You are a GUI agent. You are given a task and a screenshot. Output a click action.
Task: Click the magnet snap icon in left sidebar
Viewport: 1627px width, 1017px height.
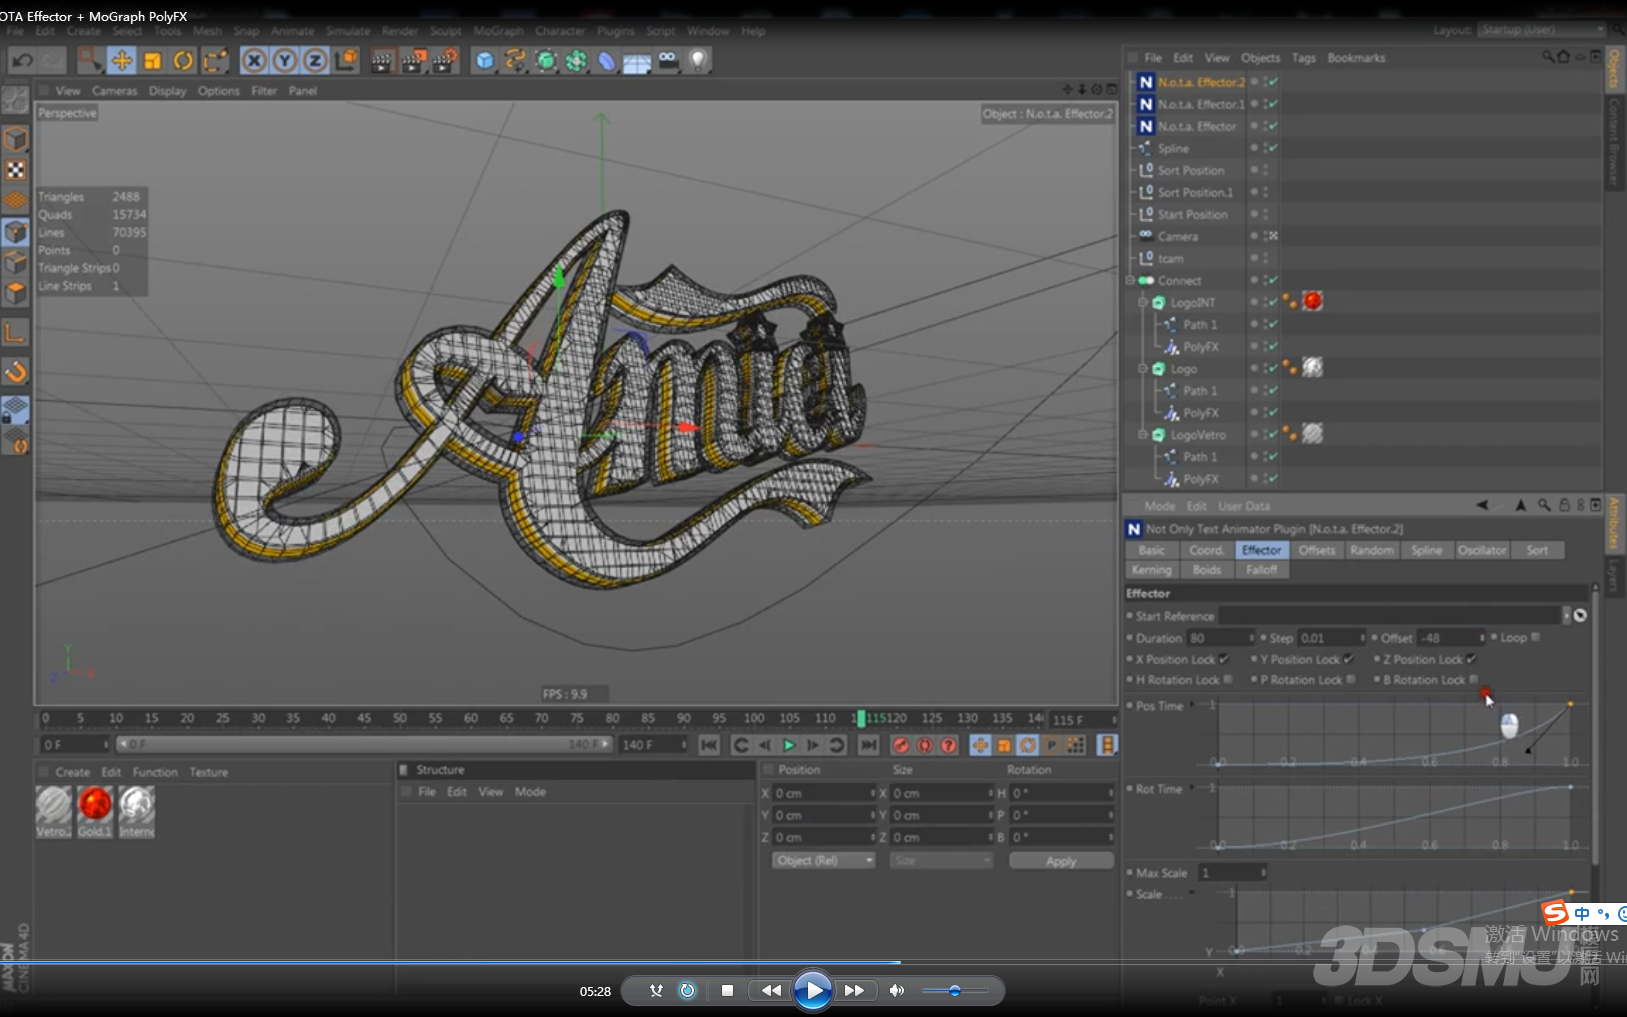[x=16, y=372]
